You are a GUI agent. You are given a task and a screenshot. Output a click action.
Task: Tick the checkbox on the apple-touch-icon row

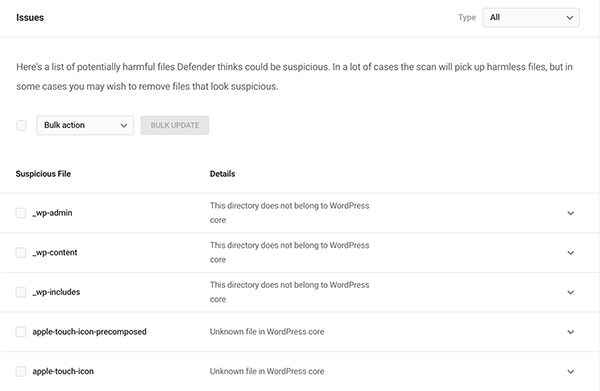coord(21,371)
